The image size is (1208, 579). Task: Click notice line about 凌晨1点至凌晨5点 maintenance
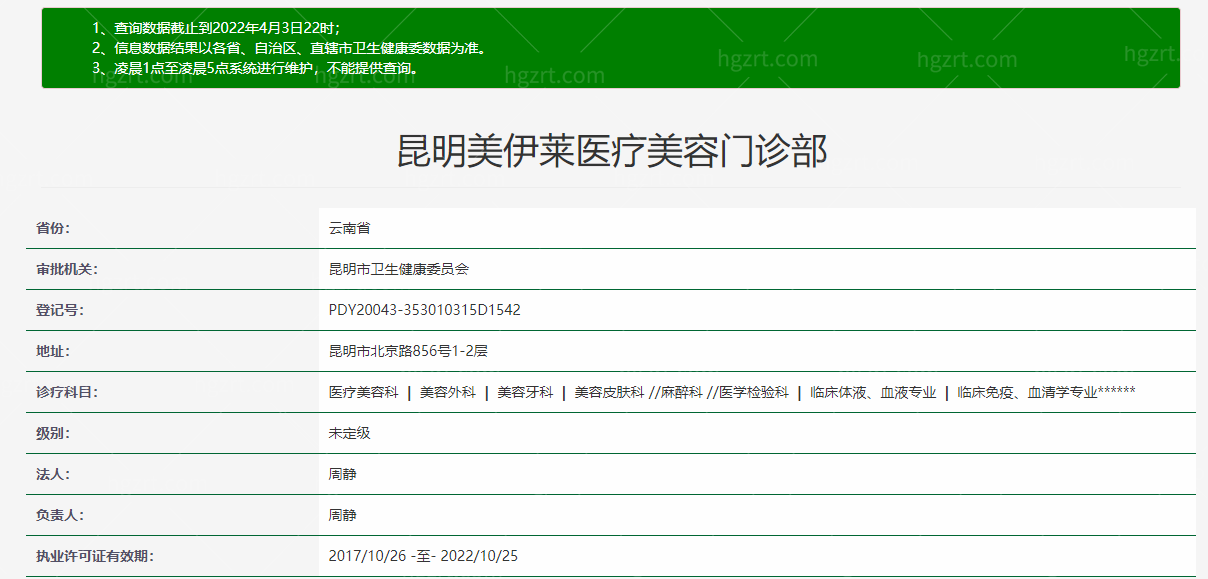257,68
